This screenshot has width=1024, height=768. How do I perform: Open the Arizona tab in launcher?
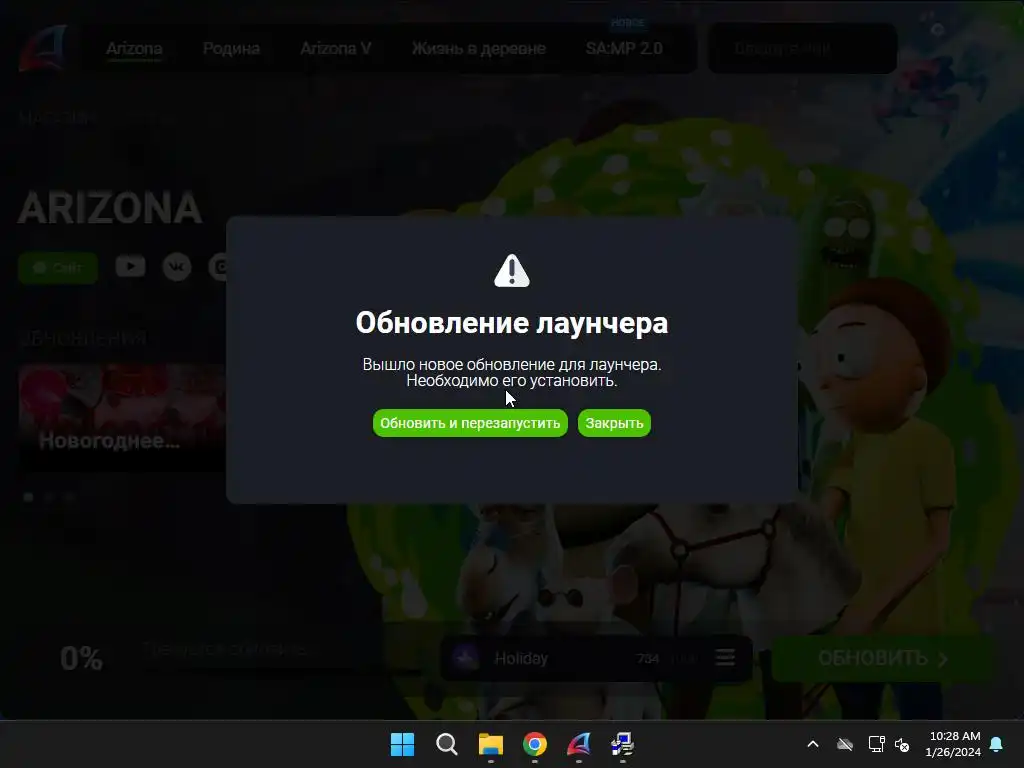pyautogui.click(x=135, y=48)
